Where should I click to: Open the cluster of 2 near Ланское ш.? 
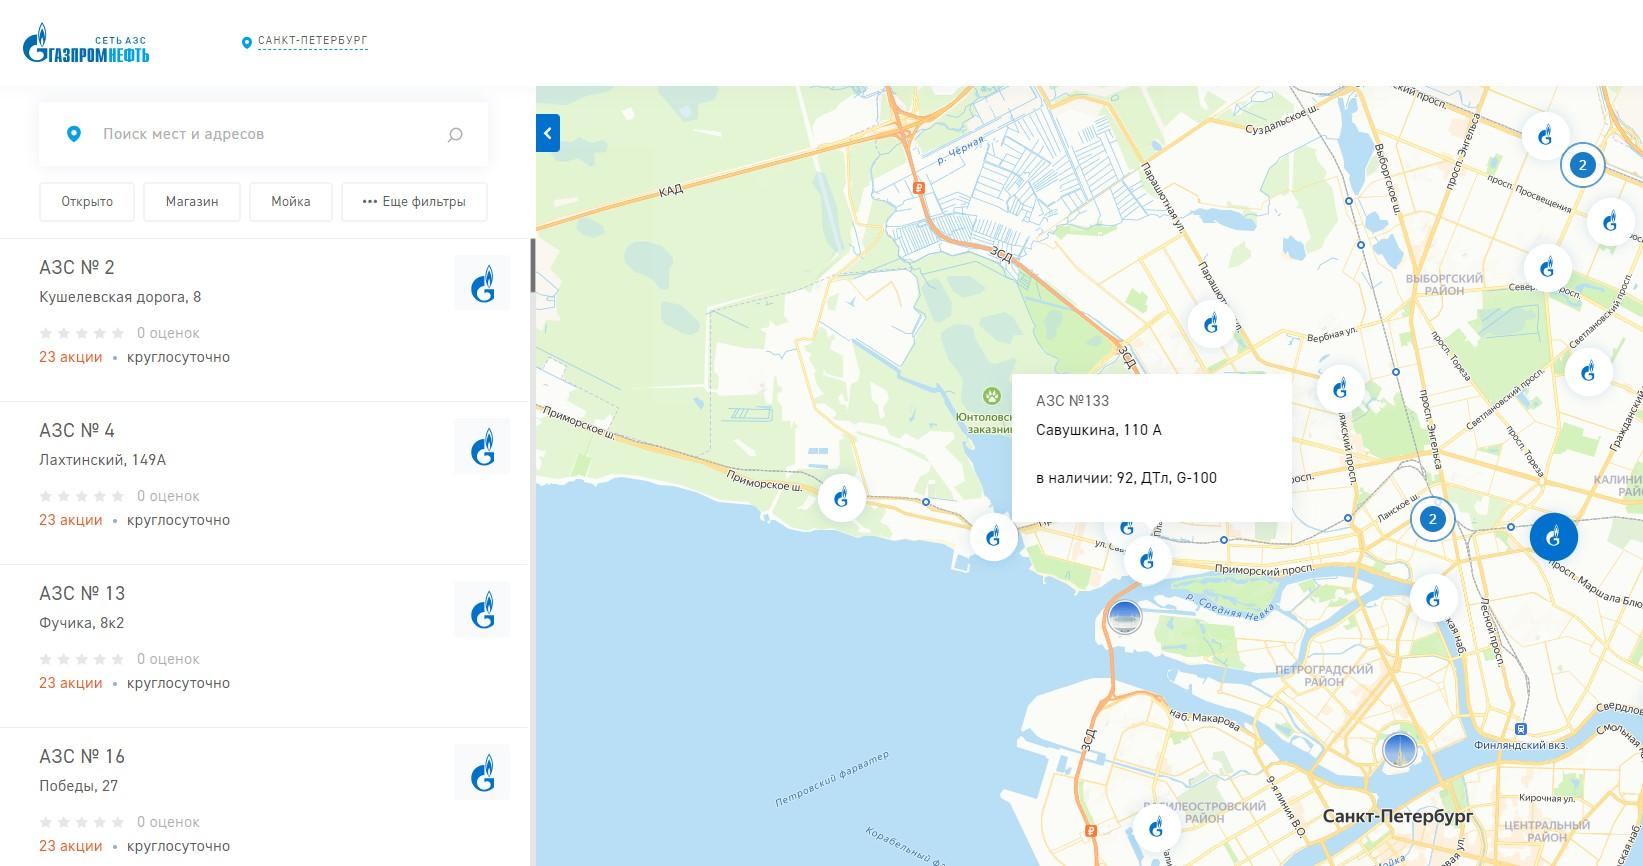(1433, 519)
